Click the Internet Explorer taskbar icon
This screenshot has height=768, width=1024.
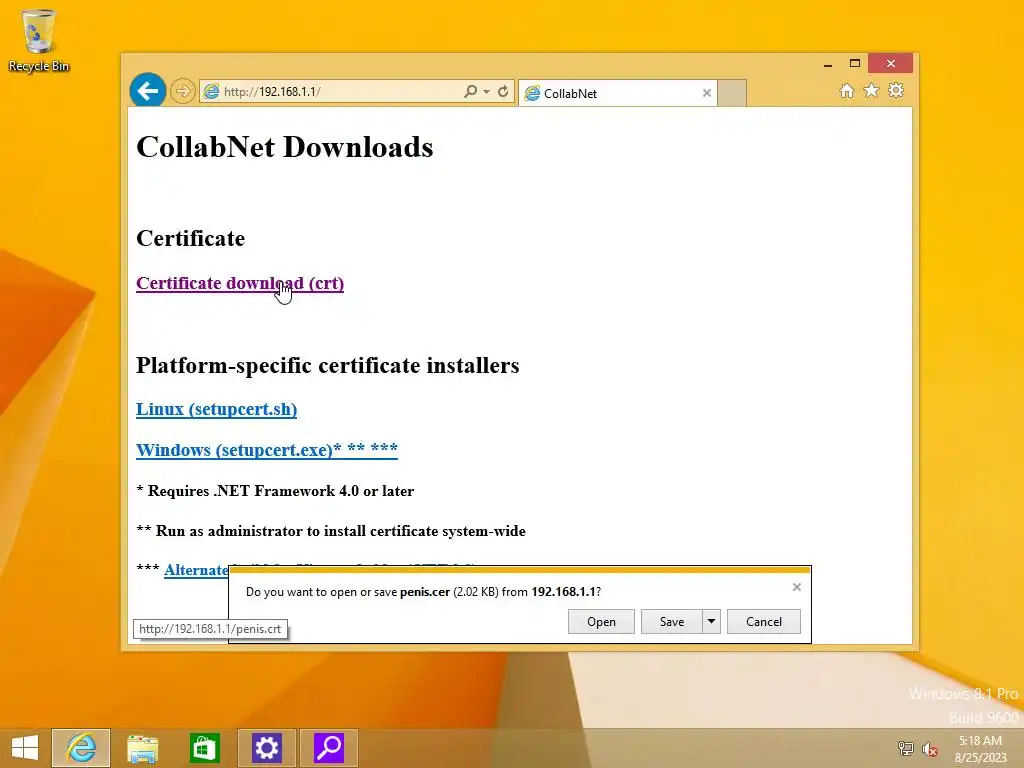click(x=81, y=748)
